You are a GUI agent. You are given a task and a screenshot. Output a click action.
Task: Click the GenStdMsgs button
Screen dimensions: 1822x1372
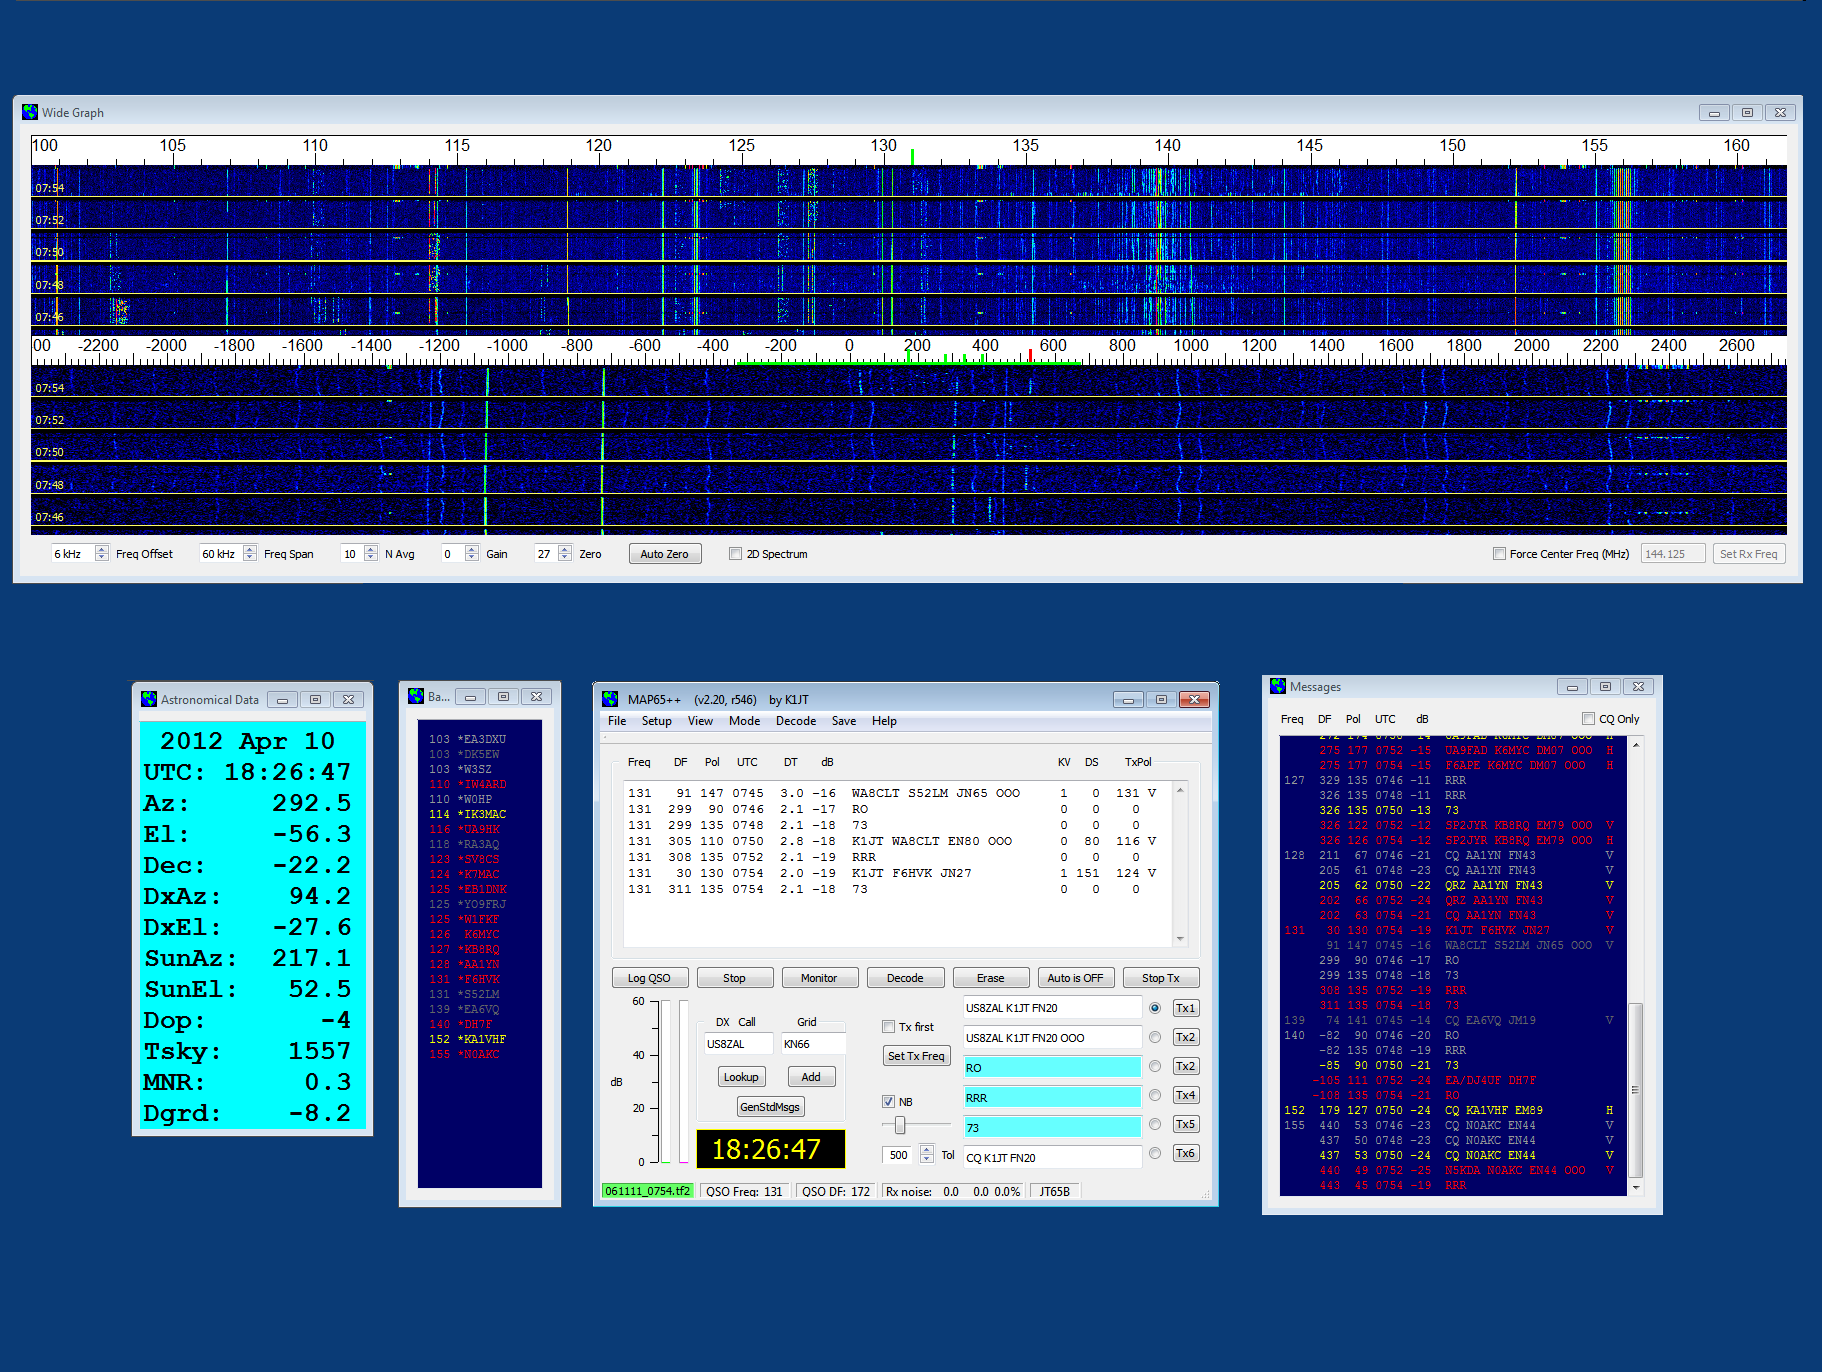[x=770, y=1107]
